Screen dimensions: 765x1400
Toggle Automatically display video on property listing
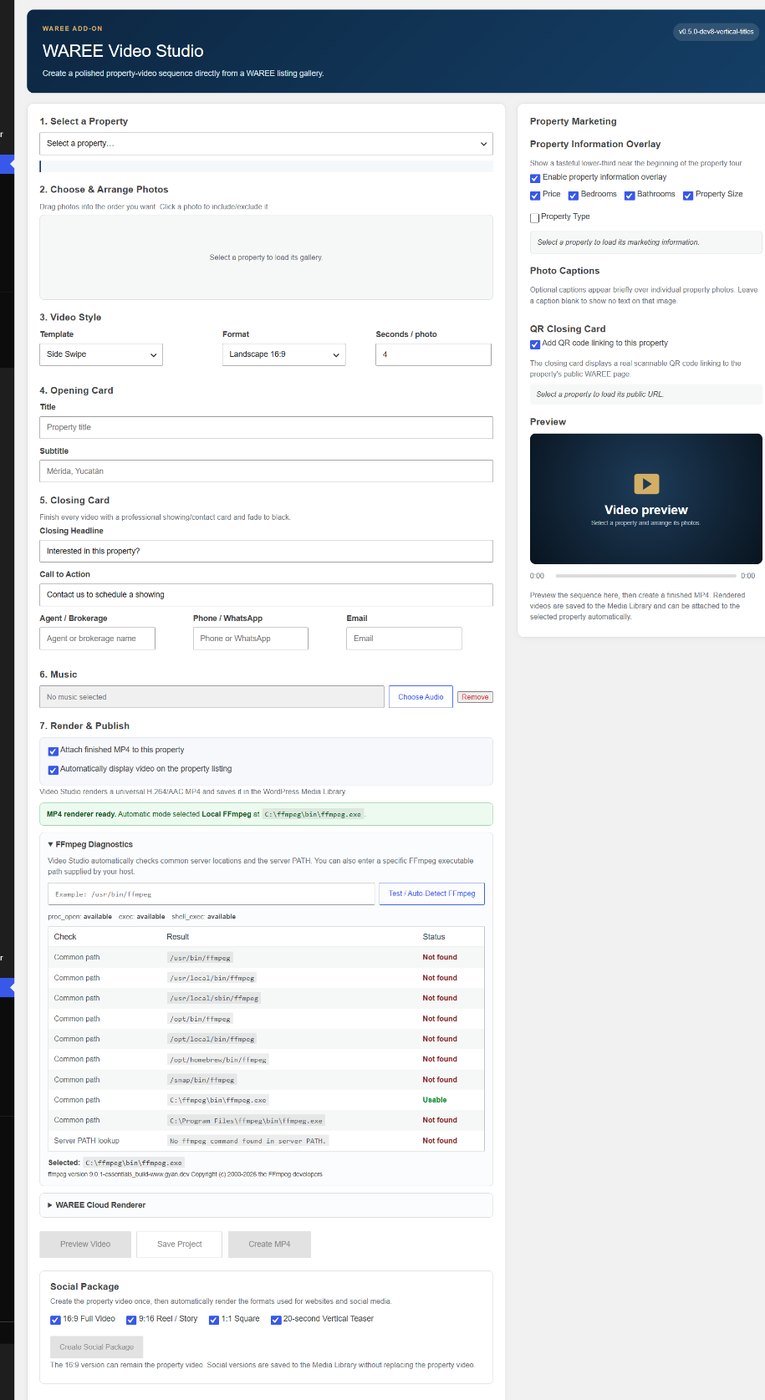54,770
